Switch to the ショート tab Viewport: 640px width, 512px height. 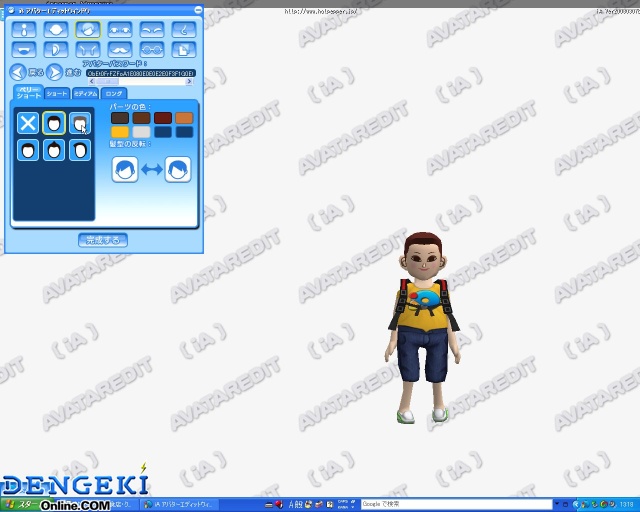point(57,93)
